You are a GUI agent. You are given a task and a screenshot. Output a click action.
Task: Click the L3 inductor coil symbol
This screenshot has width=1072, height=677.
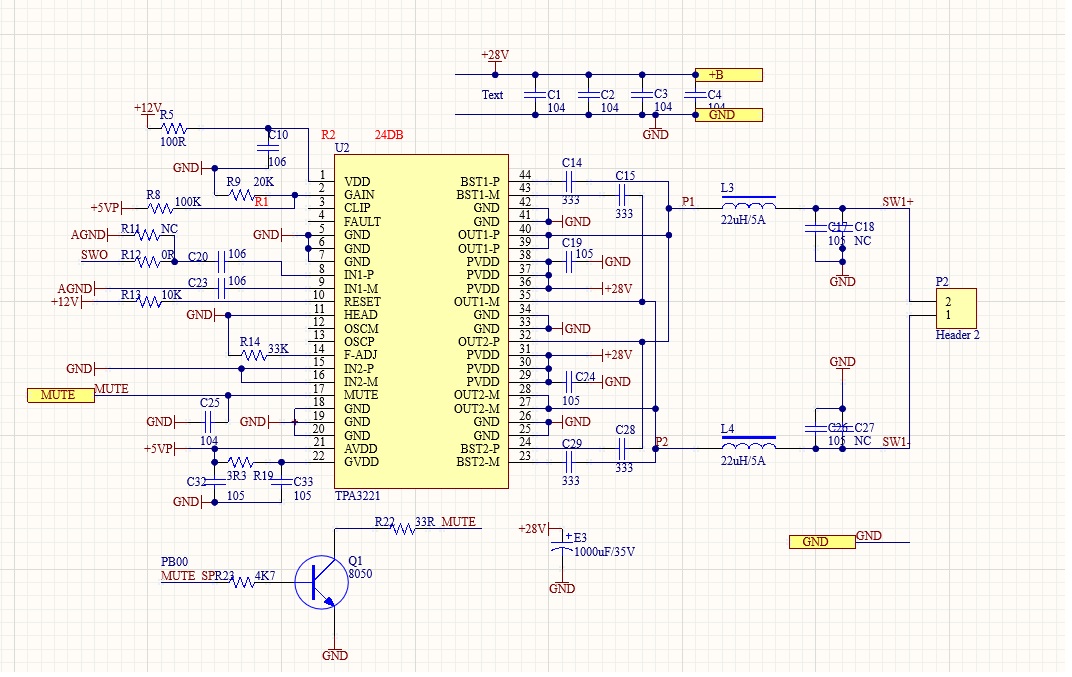[749, 203]
